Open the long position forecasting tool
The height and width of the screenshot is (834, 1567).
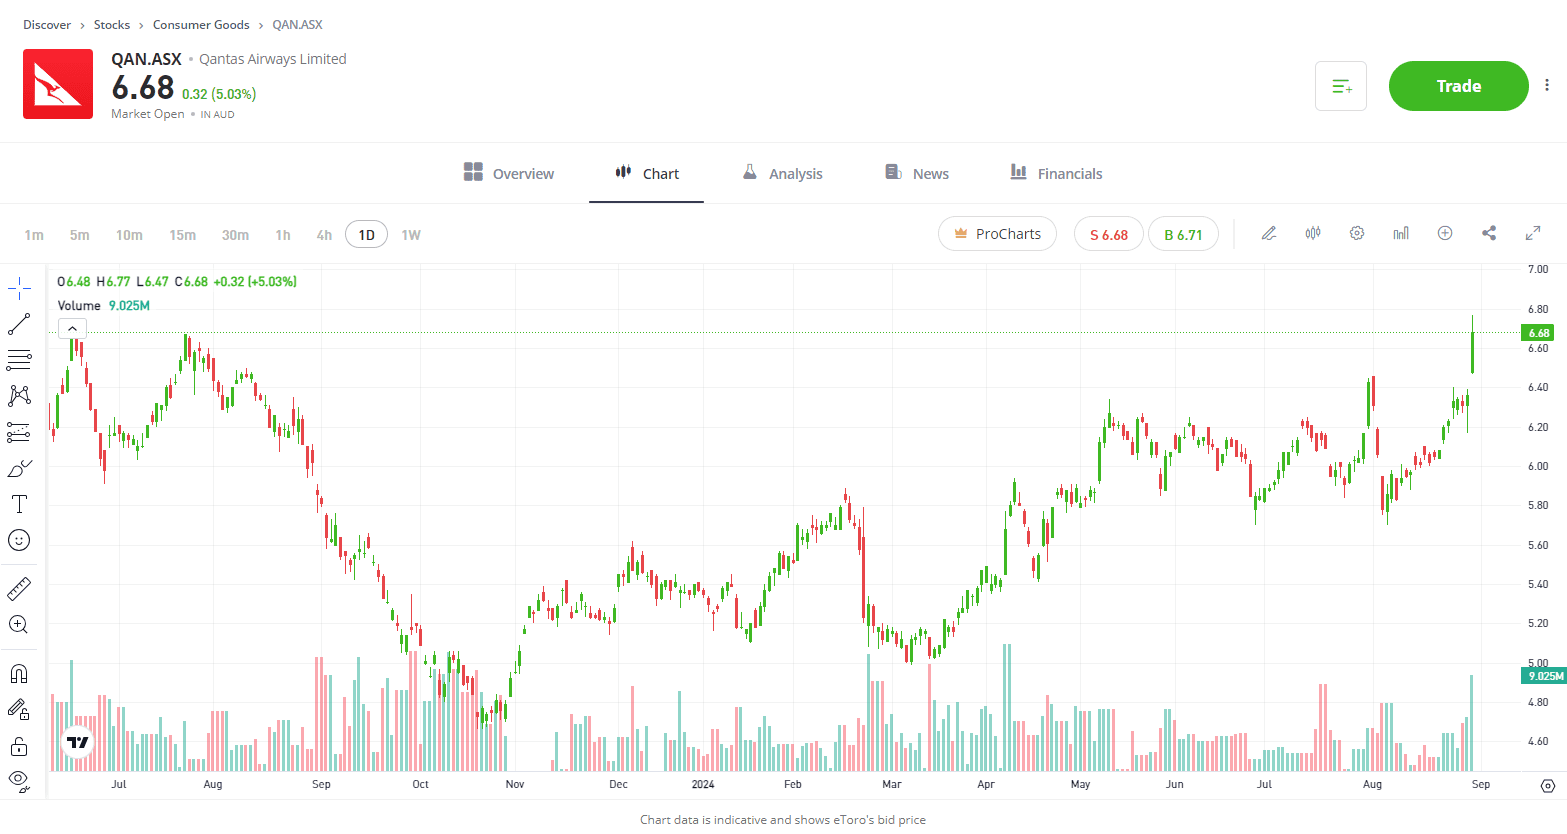pos(19,432)
